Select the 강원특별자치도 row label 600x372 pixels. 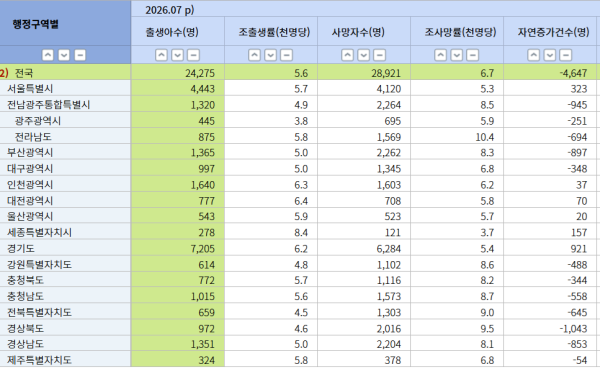(x=39, y=265)
